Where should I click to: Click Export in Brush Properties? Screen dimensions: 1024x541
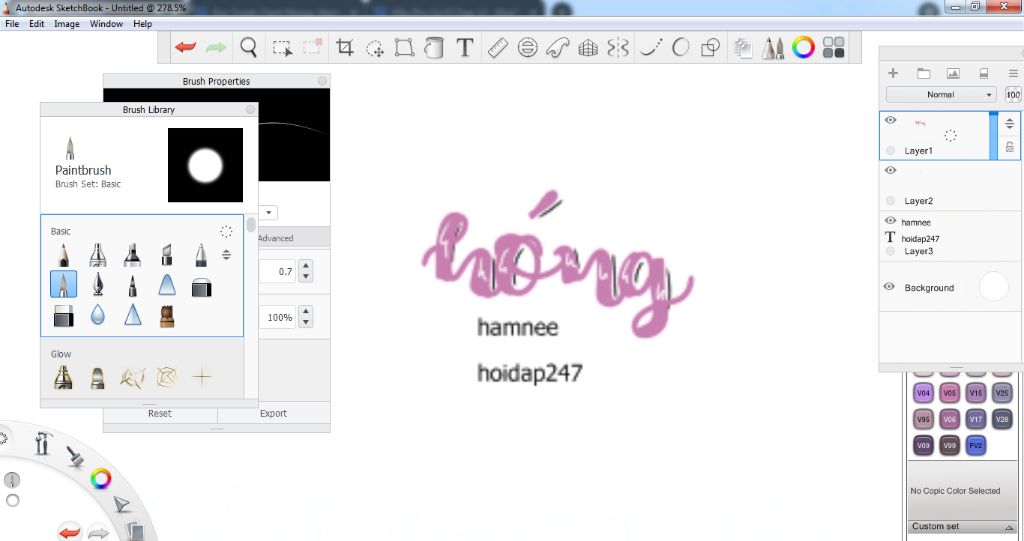(274, 414)
